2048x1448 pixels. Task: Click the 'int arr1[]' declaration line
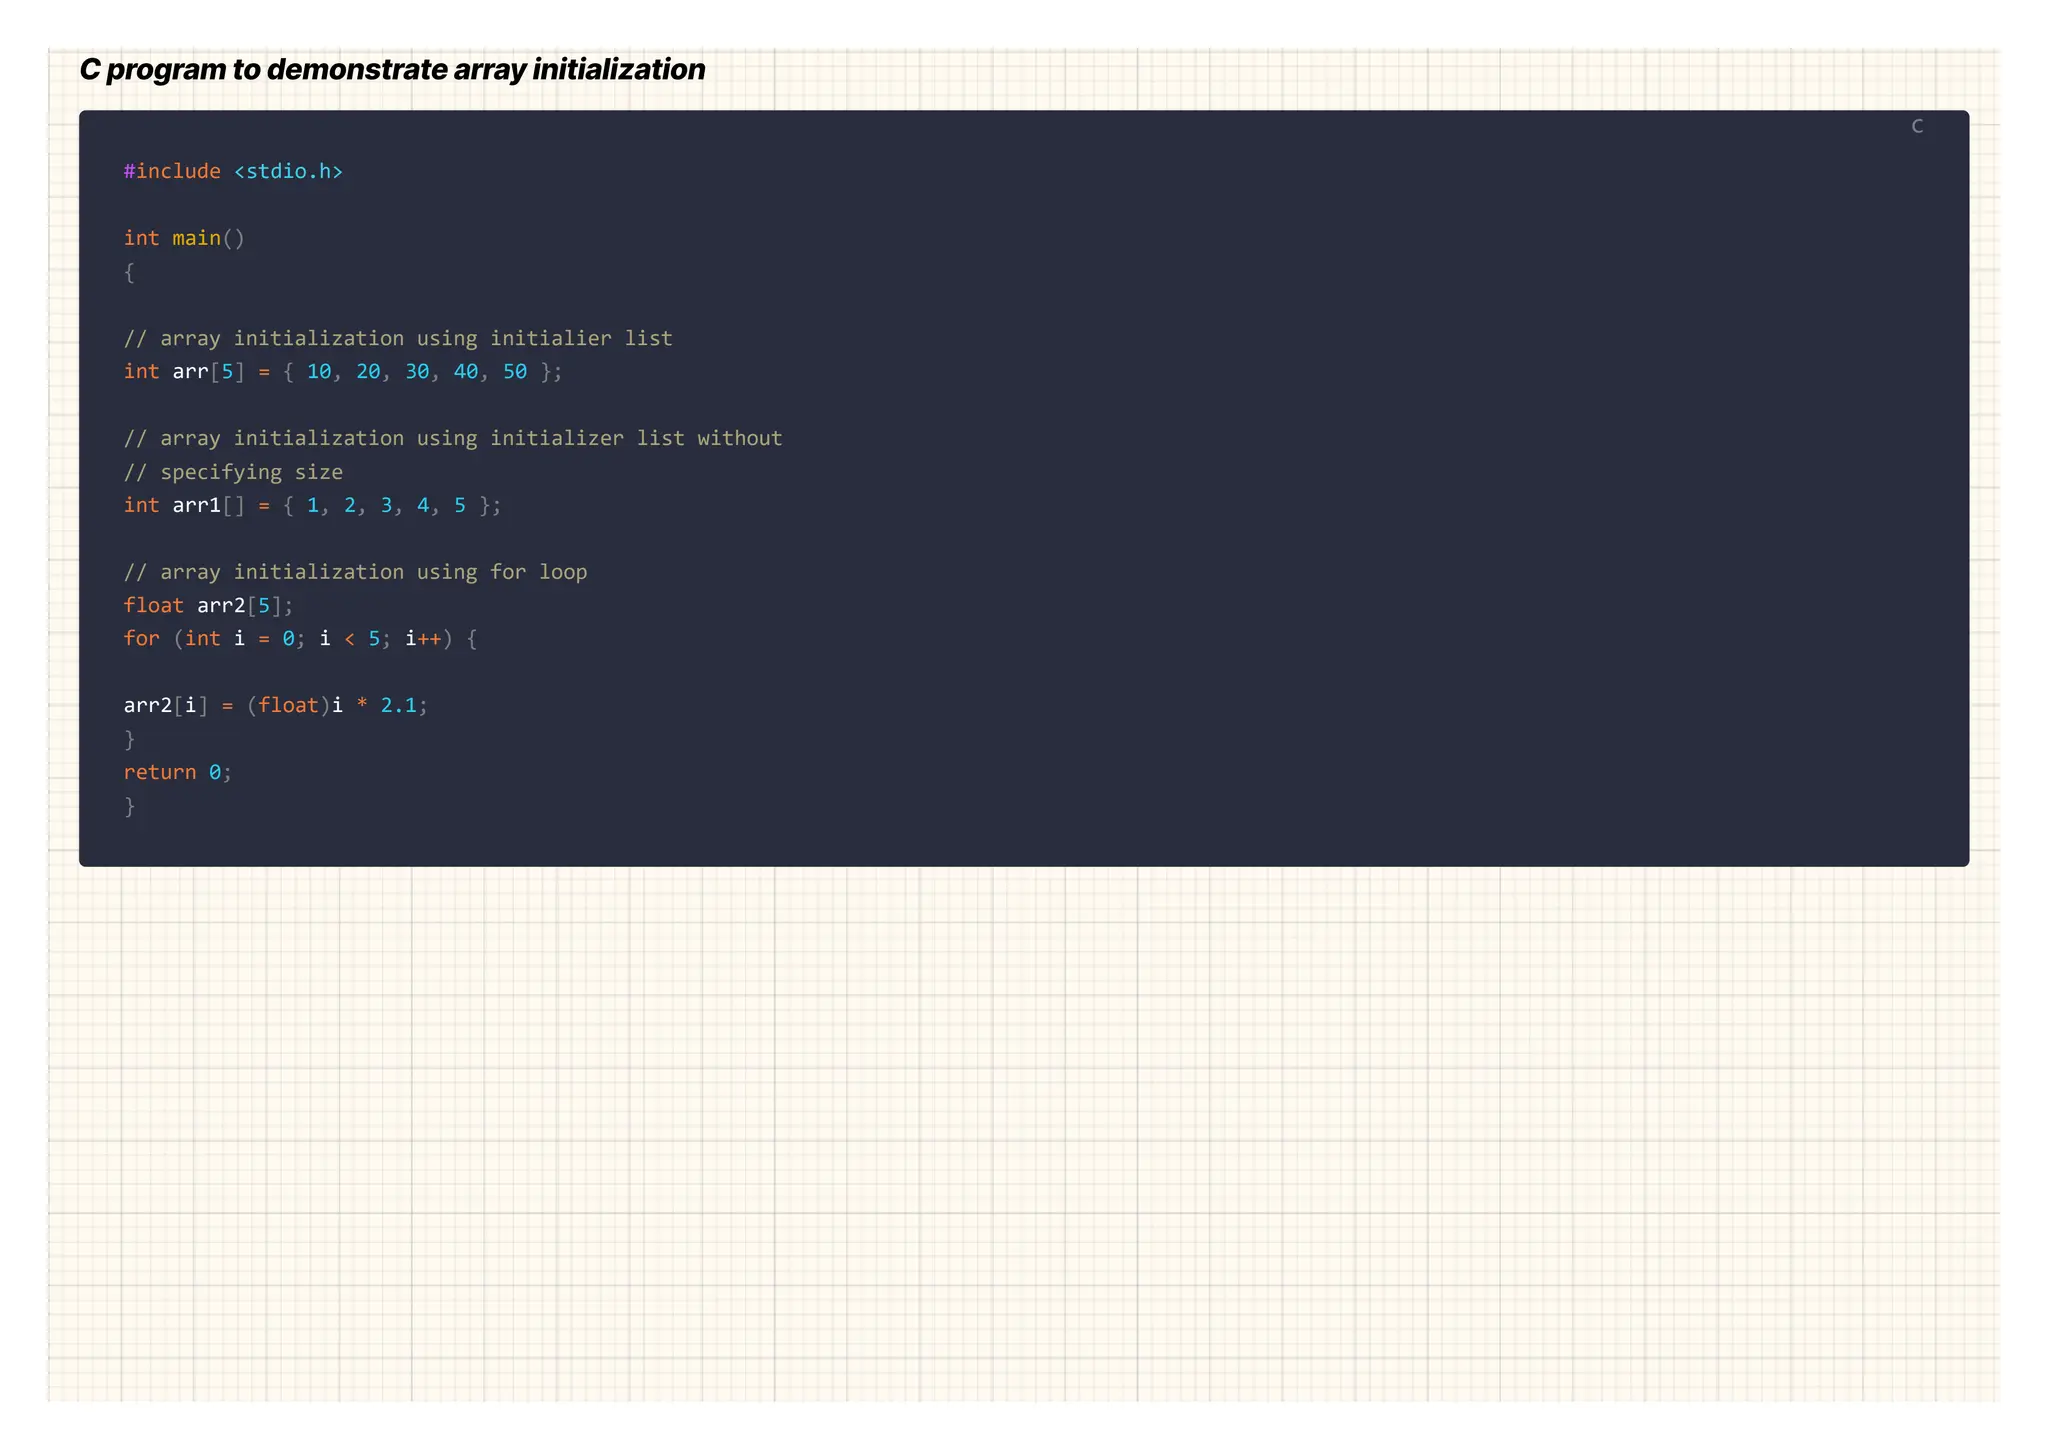312,505
